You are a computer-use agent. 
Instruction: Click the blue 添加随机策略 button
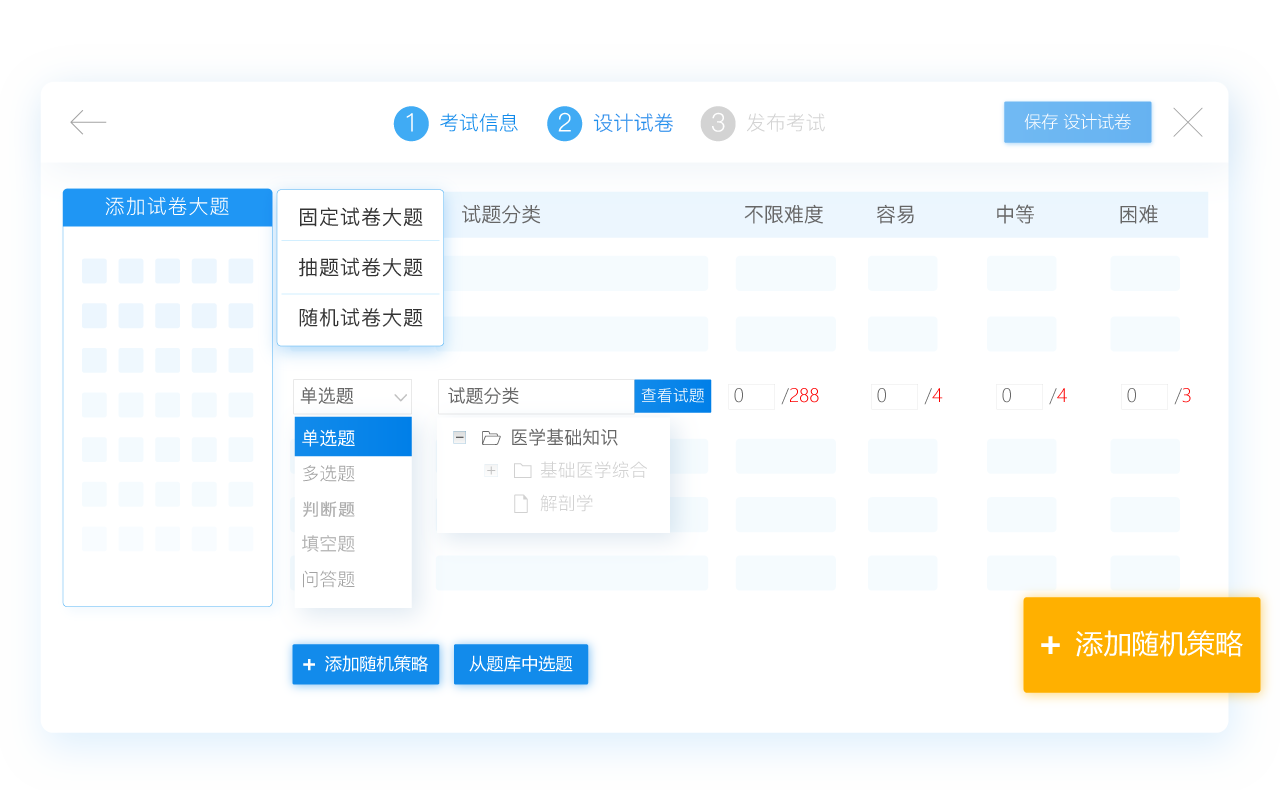[365, 664]
